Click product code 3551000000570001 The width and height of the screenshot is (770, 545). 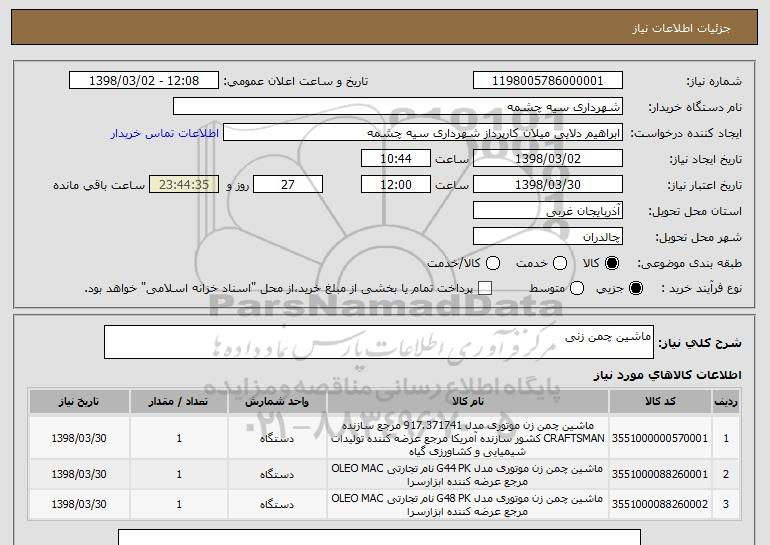pyautogui.click(x=660, y=438)
